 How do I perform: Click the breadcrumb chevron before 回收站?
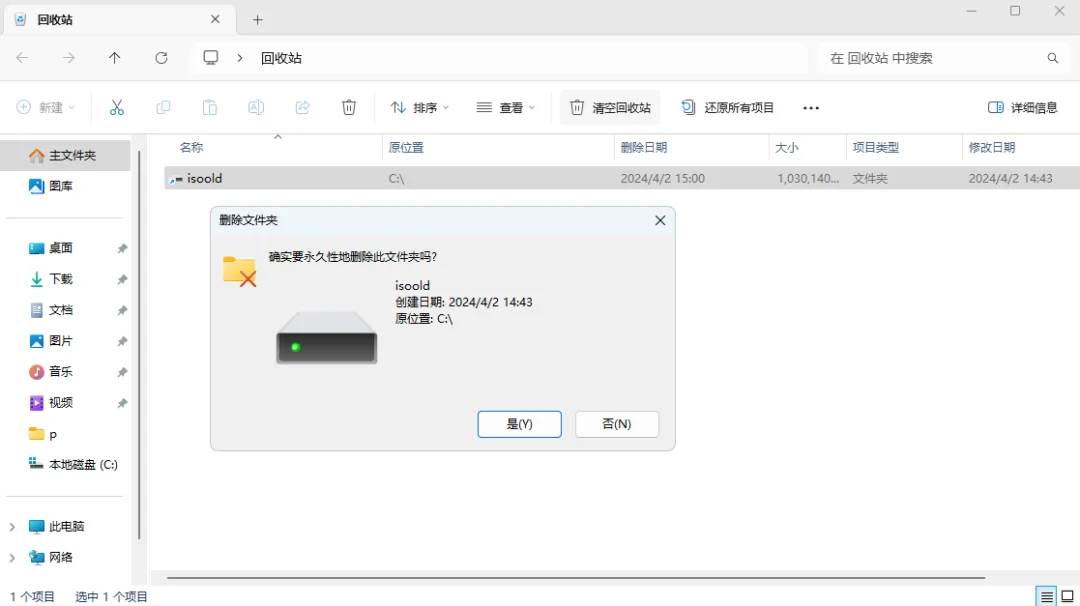tap(240, 58)
